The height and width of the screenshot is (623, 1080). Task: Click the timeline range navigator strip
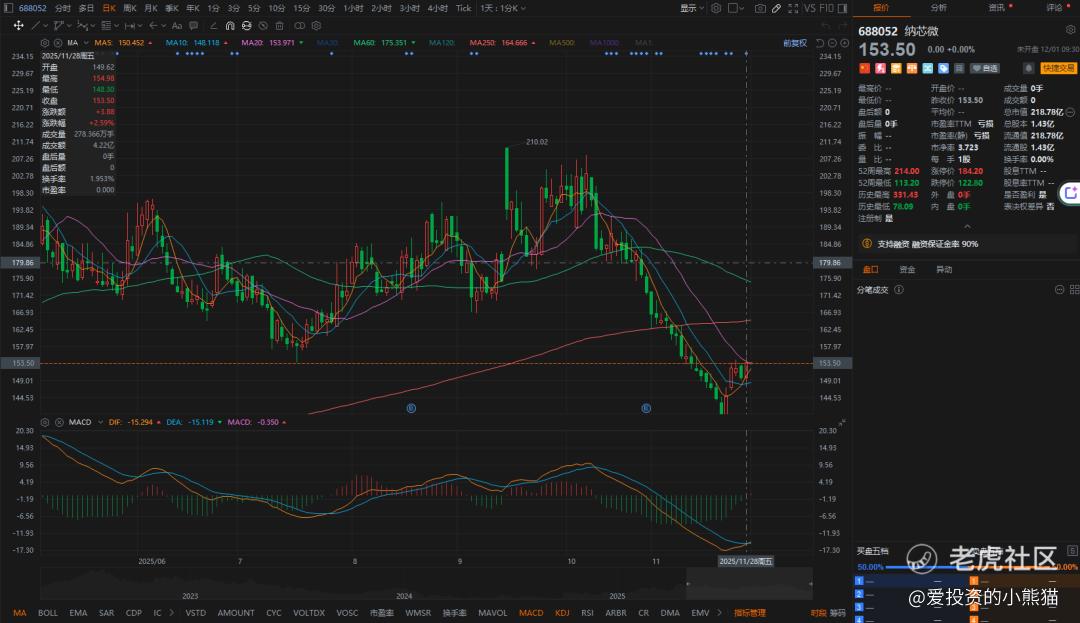pos(426,584)
